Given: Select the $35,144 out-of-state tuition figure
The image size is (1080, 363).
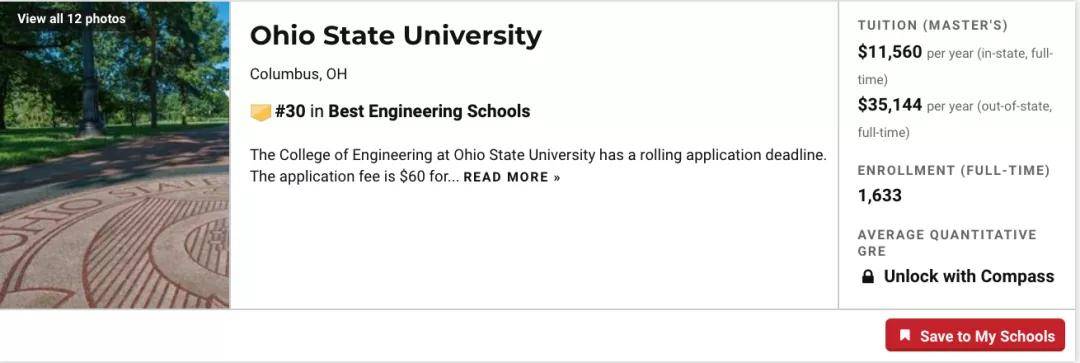Looking at the screenshot, I should tap(889, 105).
